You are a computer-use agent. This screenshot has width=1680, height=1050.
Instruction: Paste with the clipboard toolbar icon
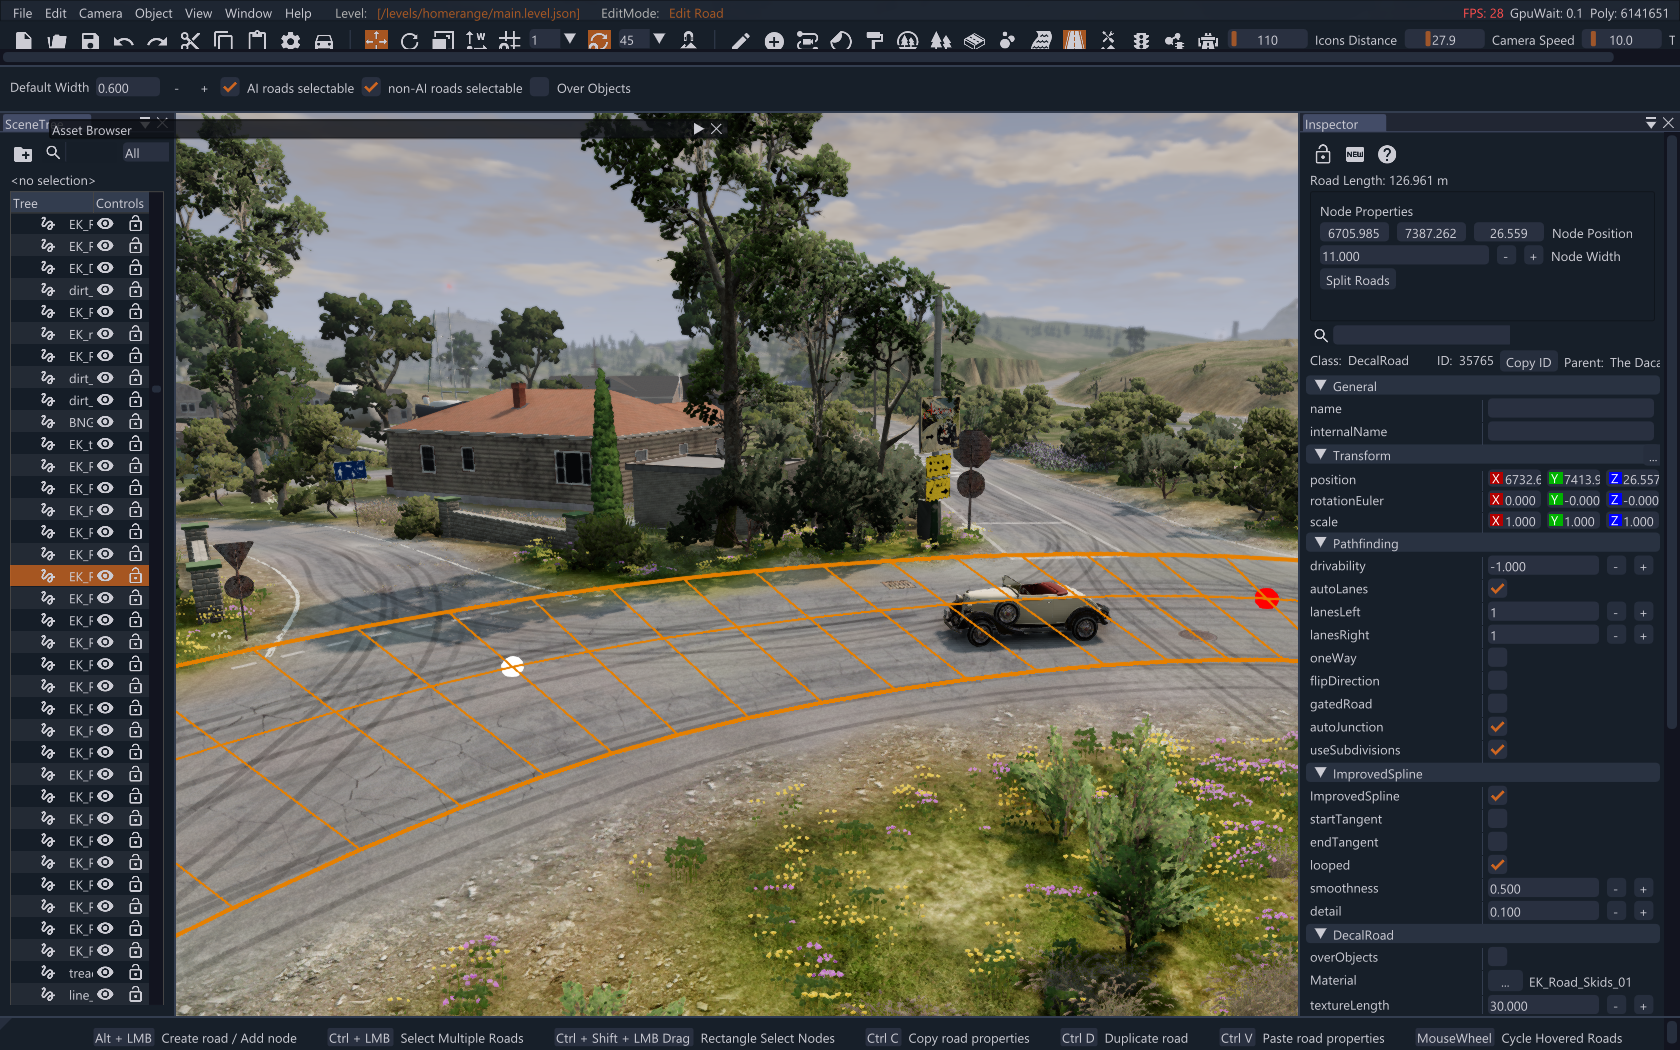click(257, 41)
